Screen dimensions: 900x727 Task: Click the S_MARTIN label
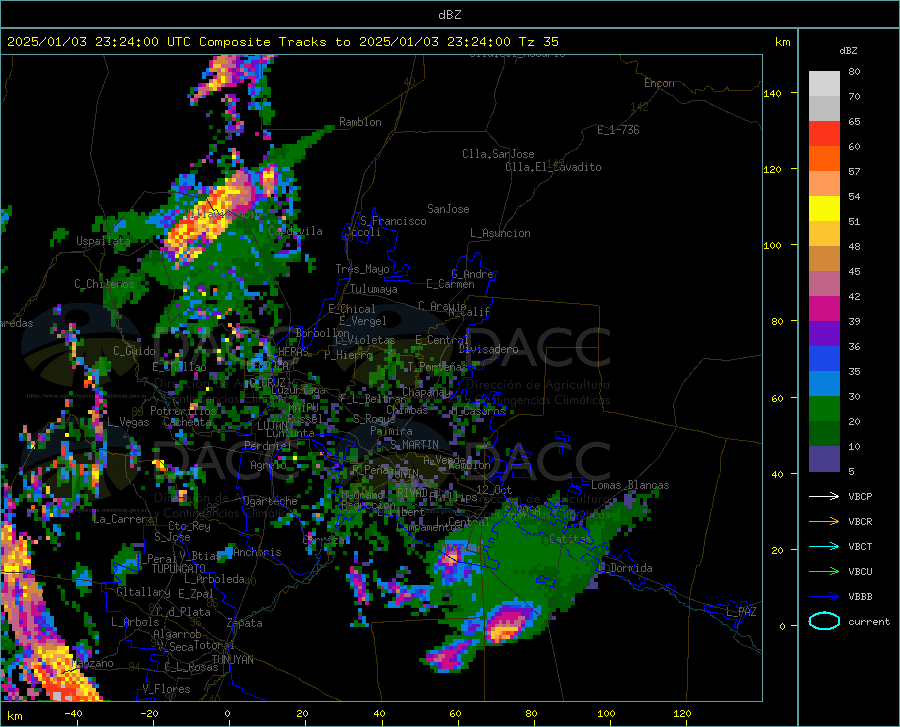point(414,445)
